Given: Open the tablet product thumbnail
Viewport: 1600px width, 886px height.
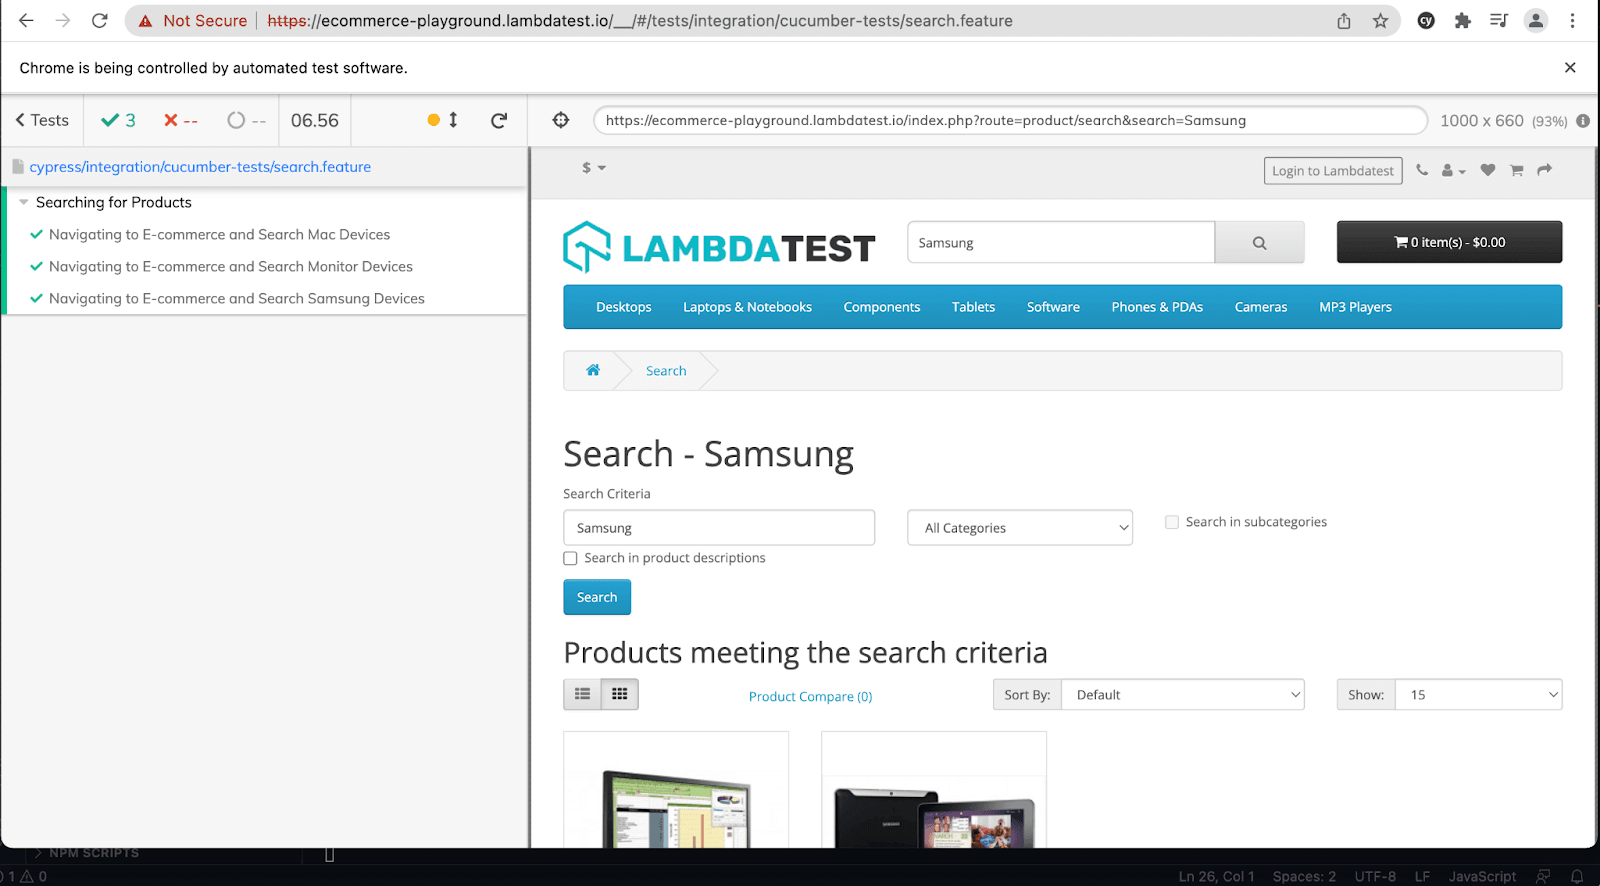Looking at the screenshot, I should 934,790.
